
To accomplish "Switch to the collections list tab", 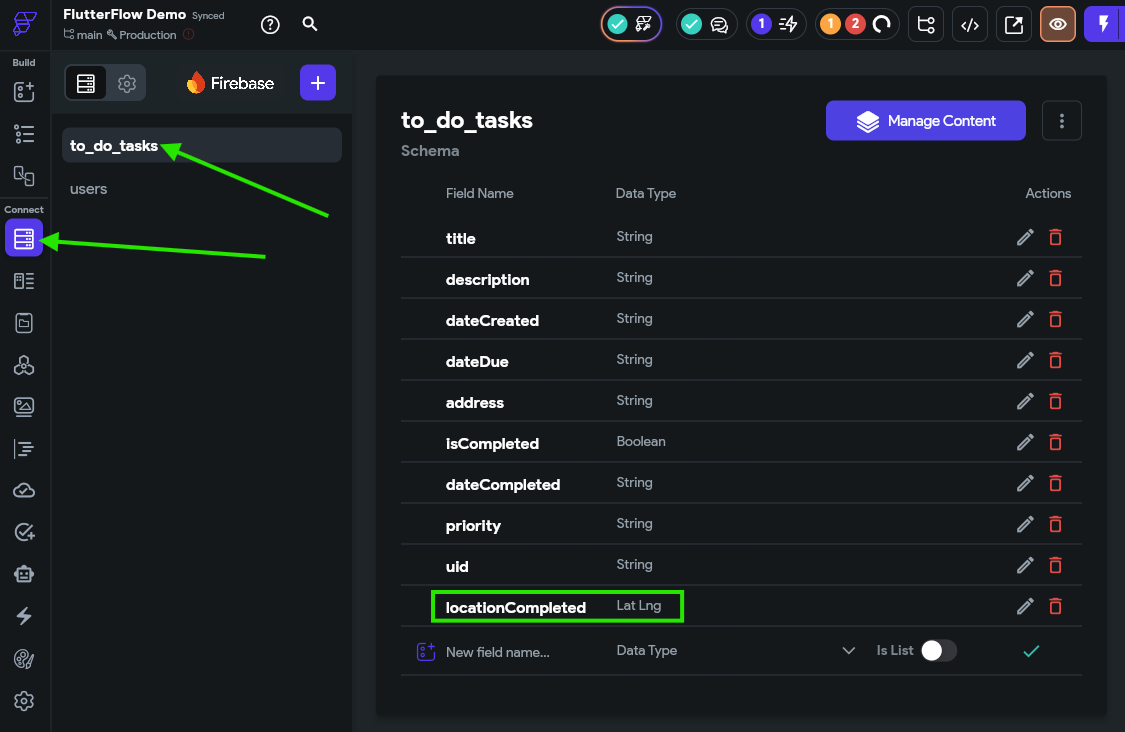I will tap(85, 83).
